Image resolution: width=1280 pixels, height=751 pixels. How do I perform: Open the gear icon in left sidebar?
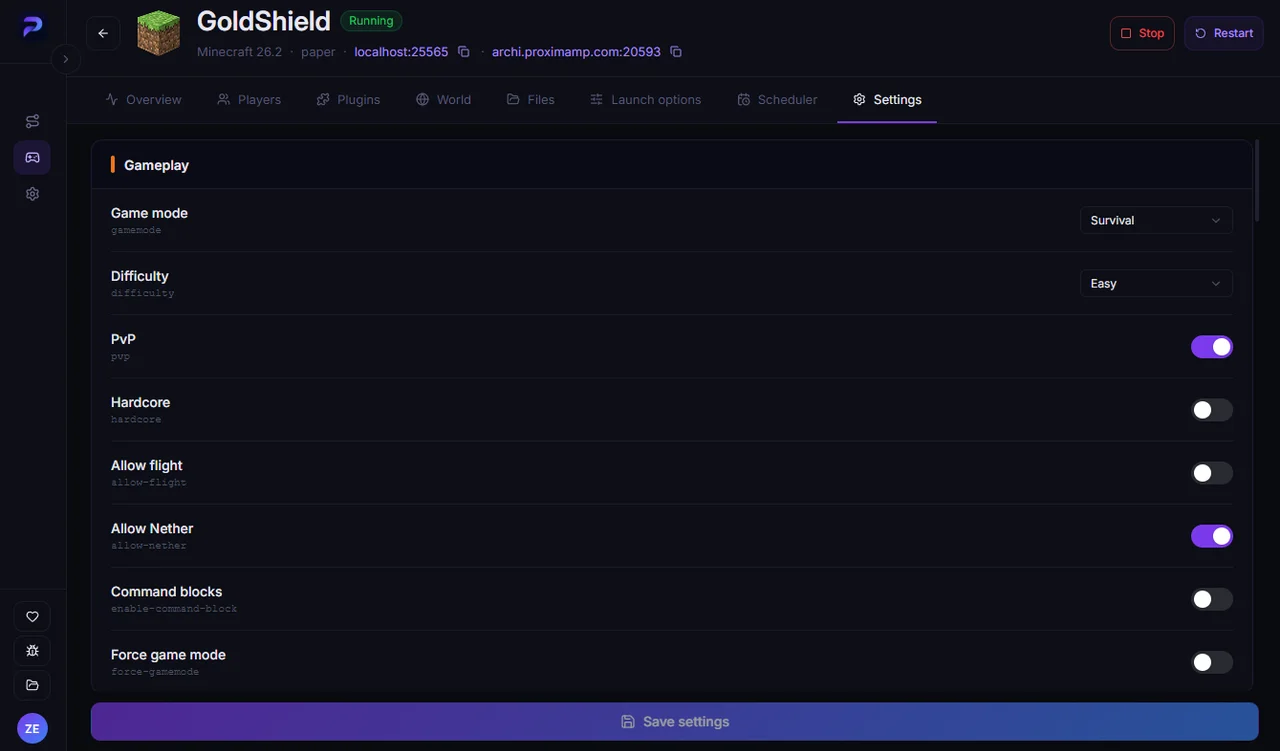tap(32, 194)
